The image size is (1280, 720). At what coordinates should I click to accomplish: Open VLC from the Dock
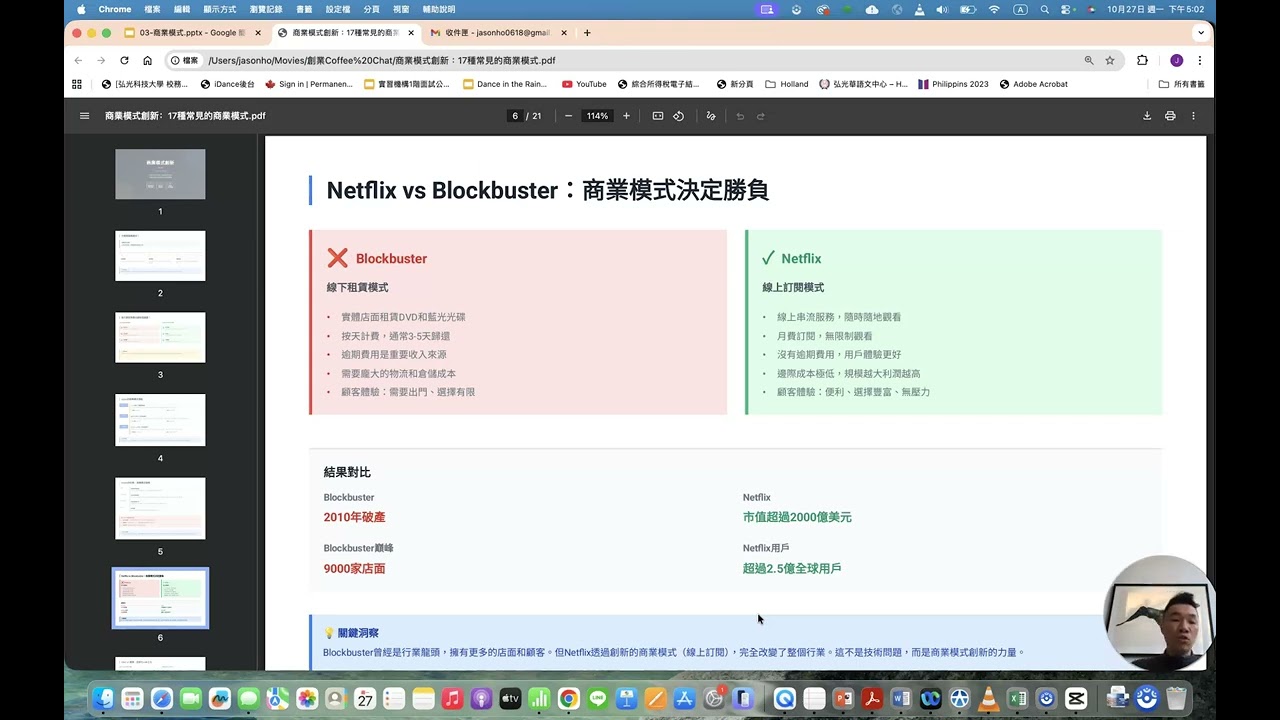coord(988,698)
